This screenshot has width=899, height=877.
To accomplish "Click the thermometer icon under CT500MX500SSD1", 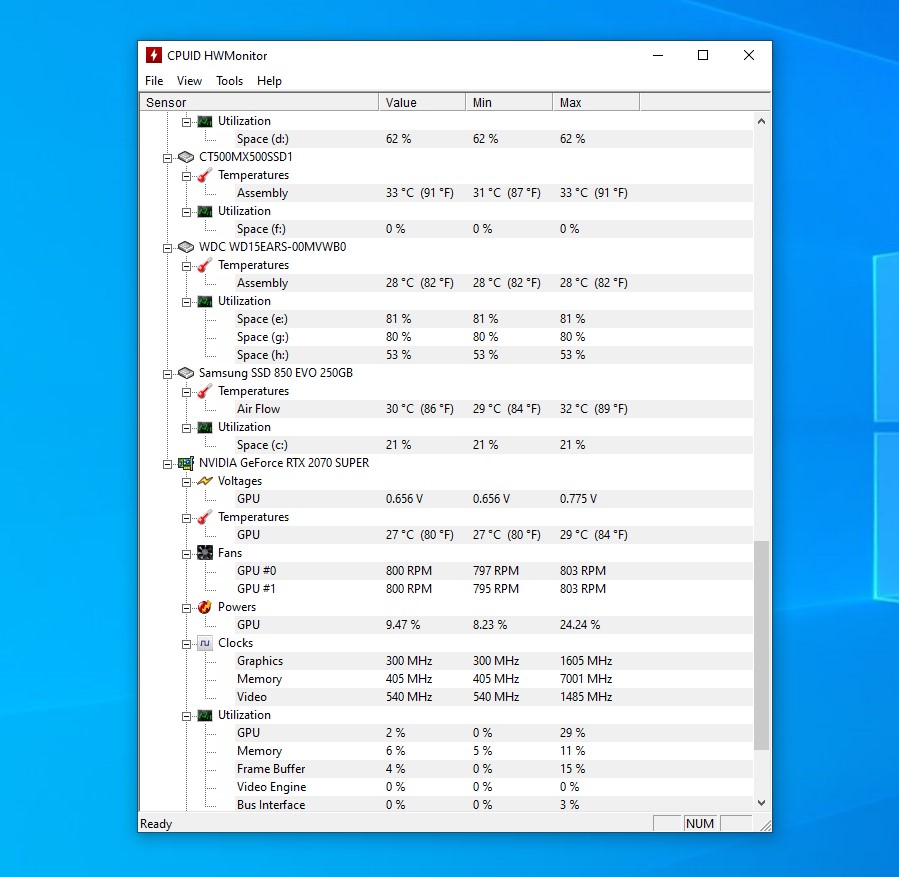I will click(x=205, y=175).
